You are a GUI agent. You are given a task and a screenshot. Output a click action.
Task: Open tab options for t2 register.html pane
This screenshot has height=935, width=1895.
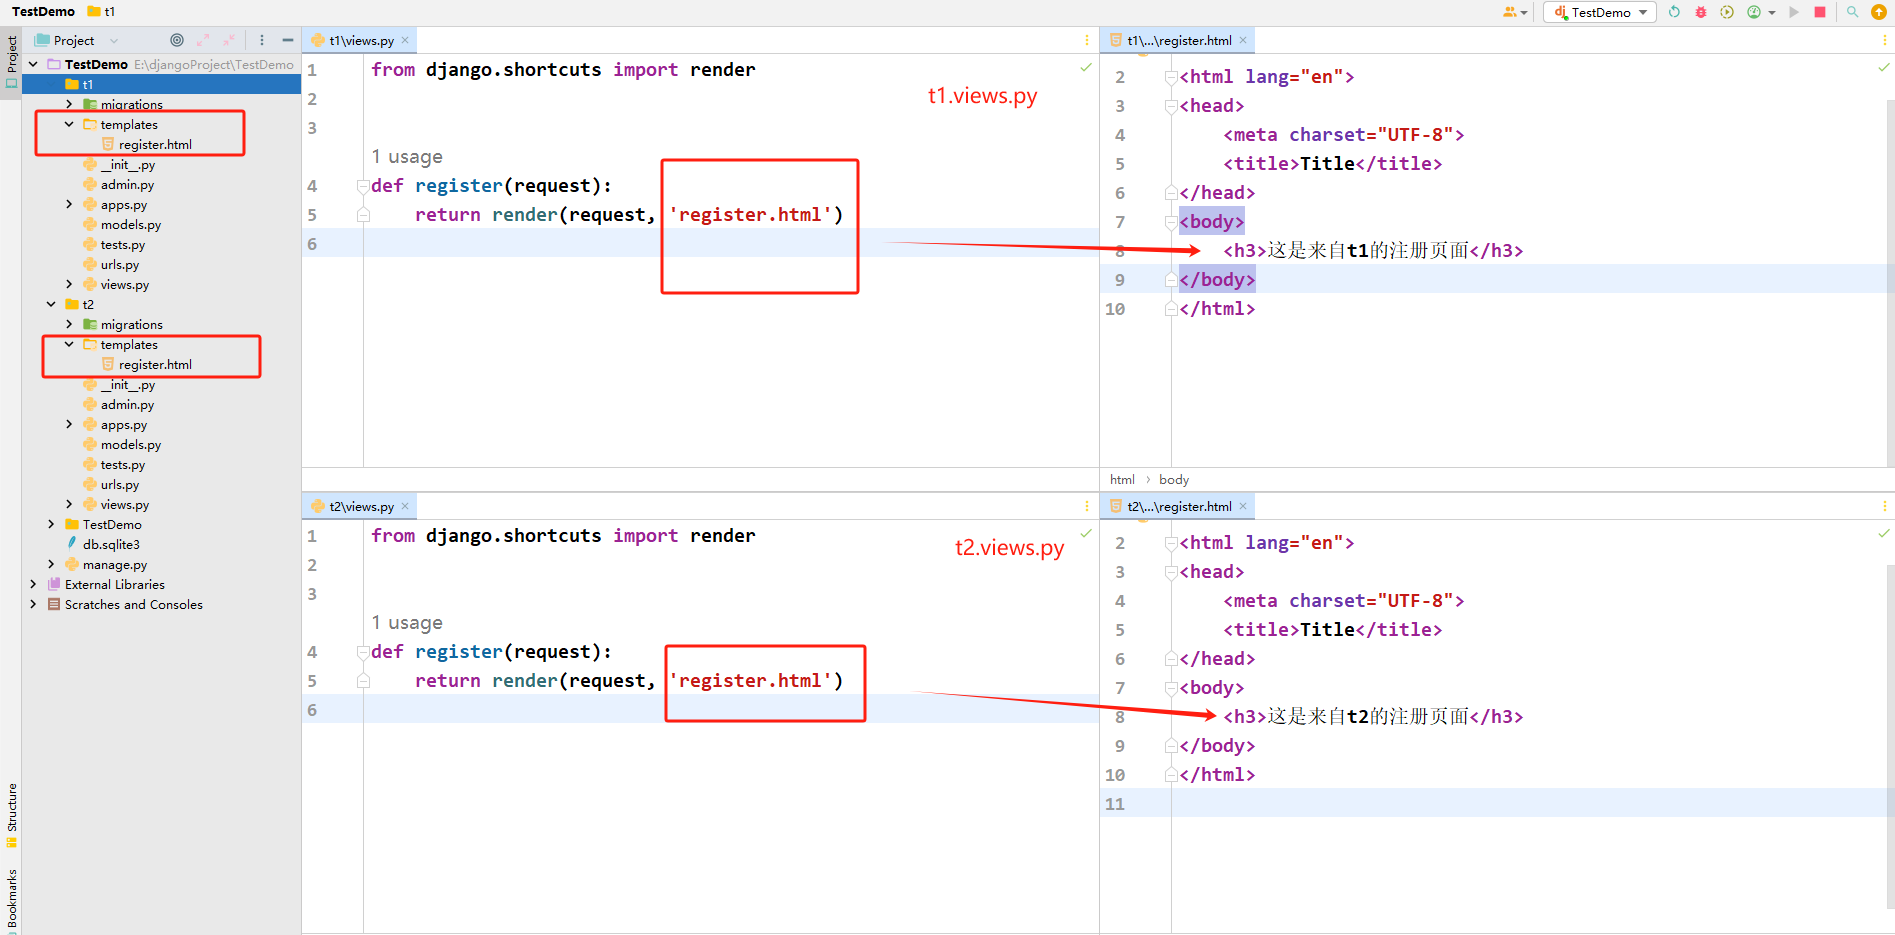tap(1885, 506)
